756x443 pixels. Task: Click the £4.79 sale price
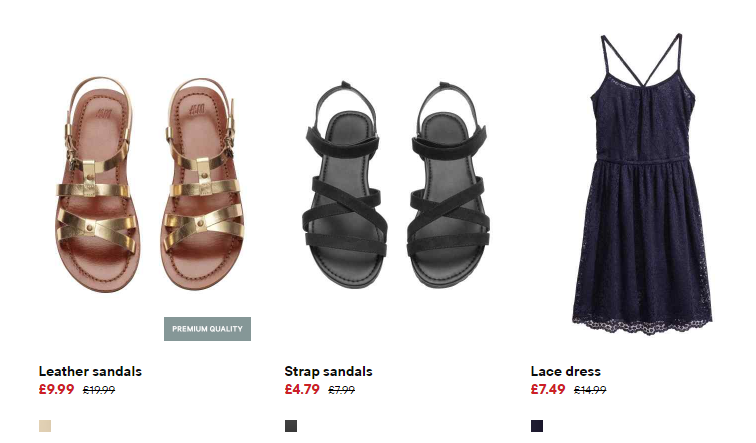tap(302, 389)
